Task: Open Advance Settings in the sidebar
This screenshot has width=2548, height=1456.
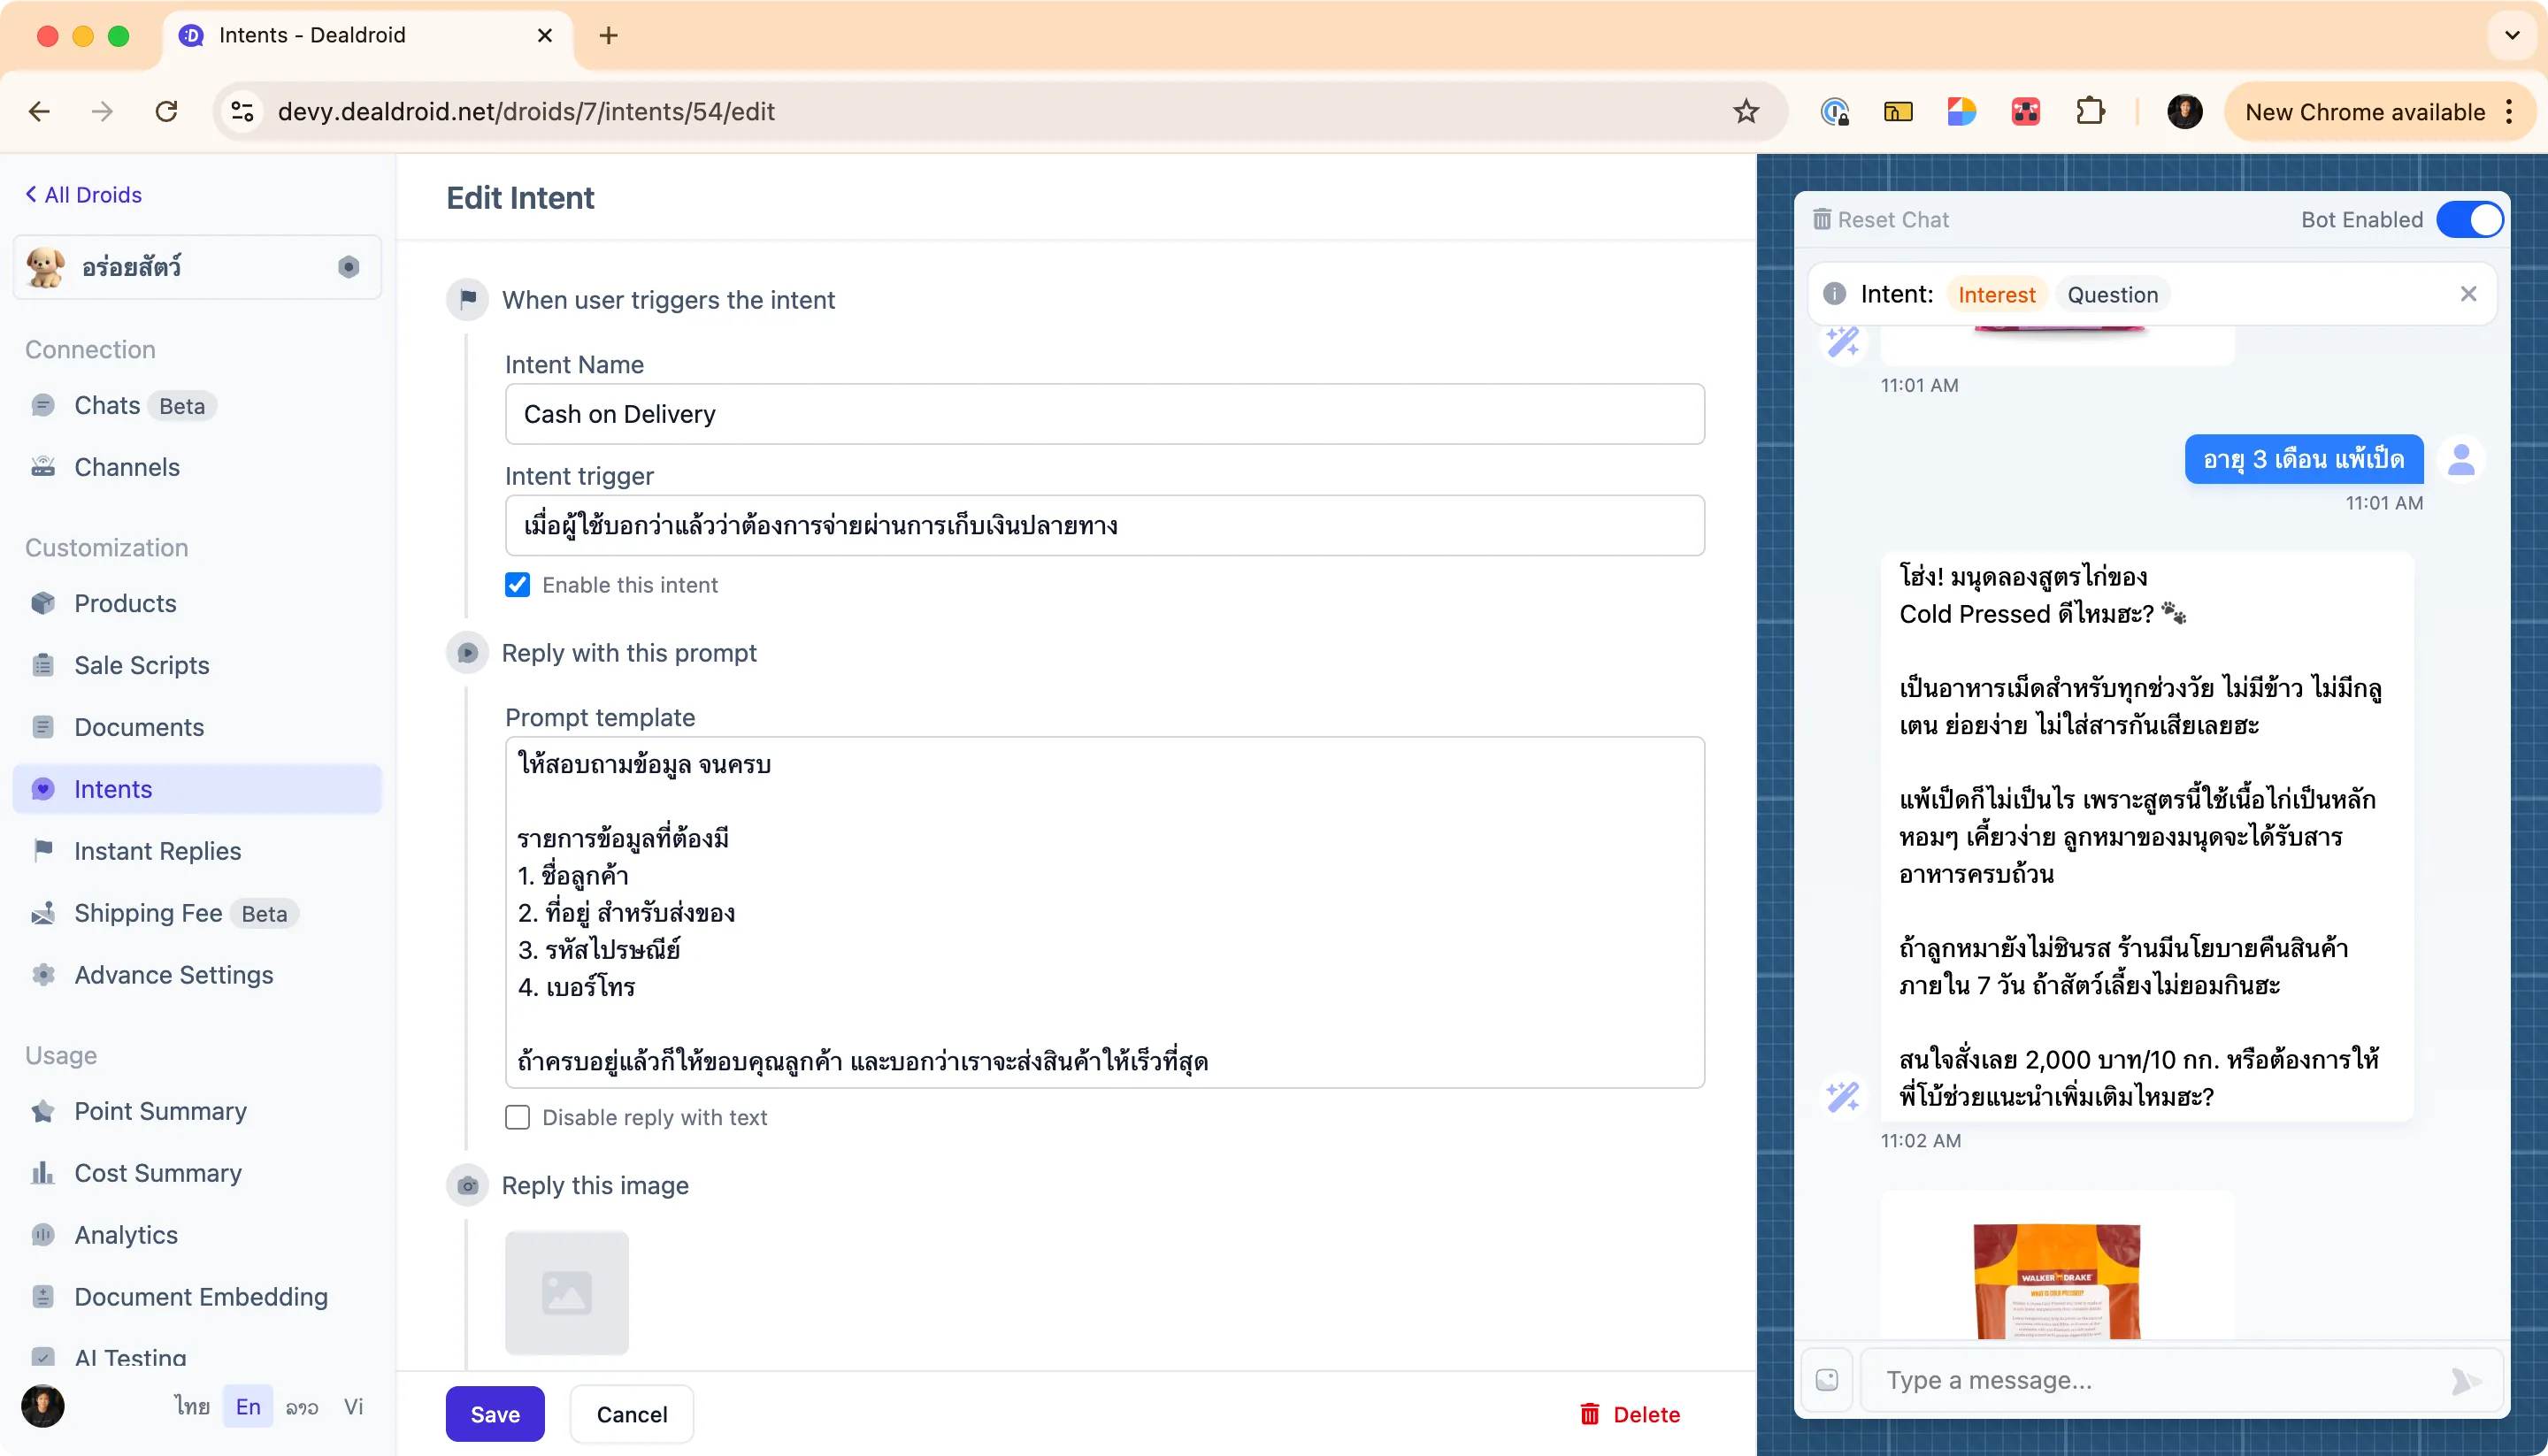Action: tap(173, 975)
